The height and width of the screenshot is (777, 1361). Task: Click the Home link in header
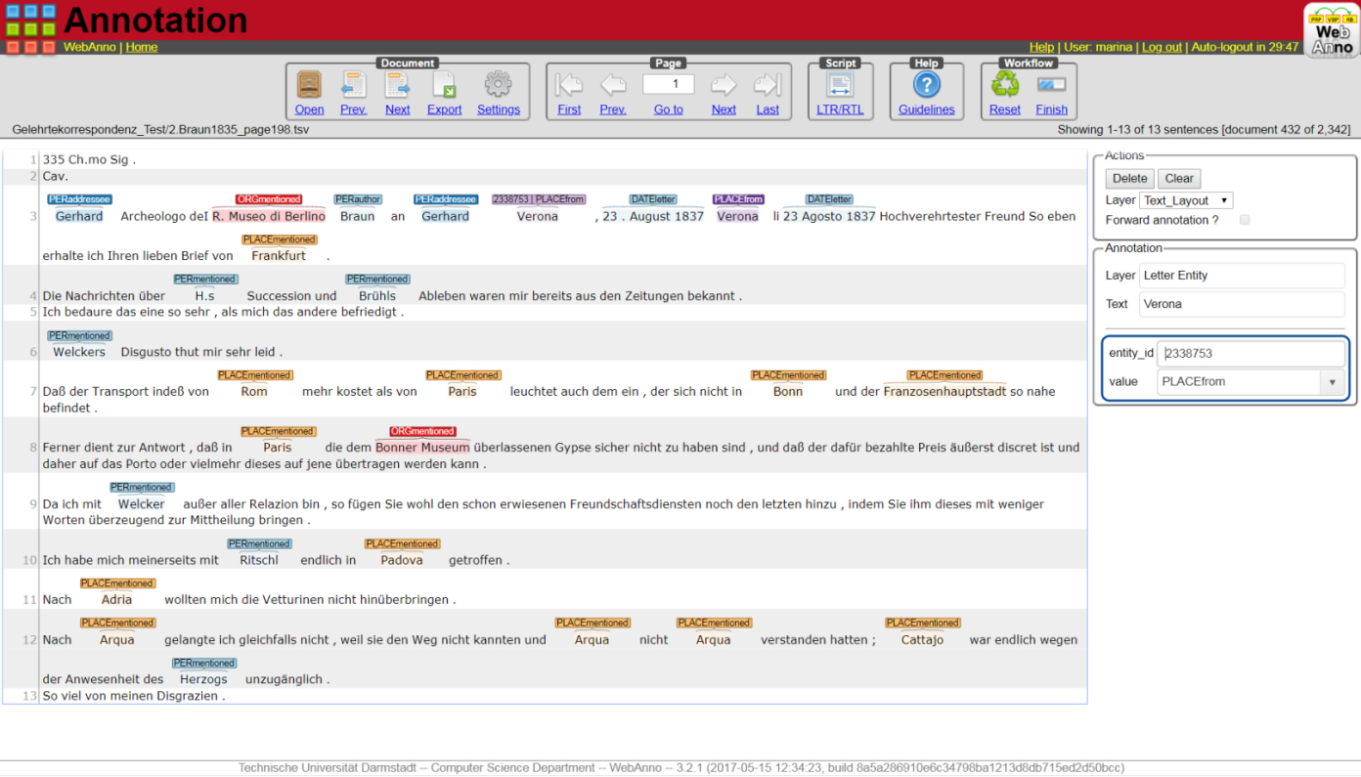coord(141,47)
